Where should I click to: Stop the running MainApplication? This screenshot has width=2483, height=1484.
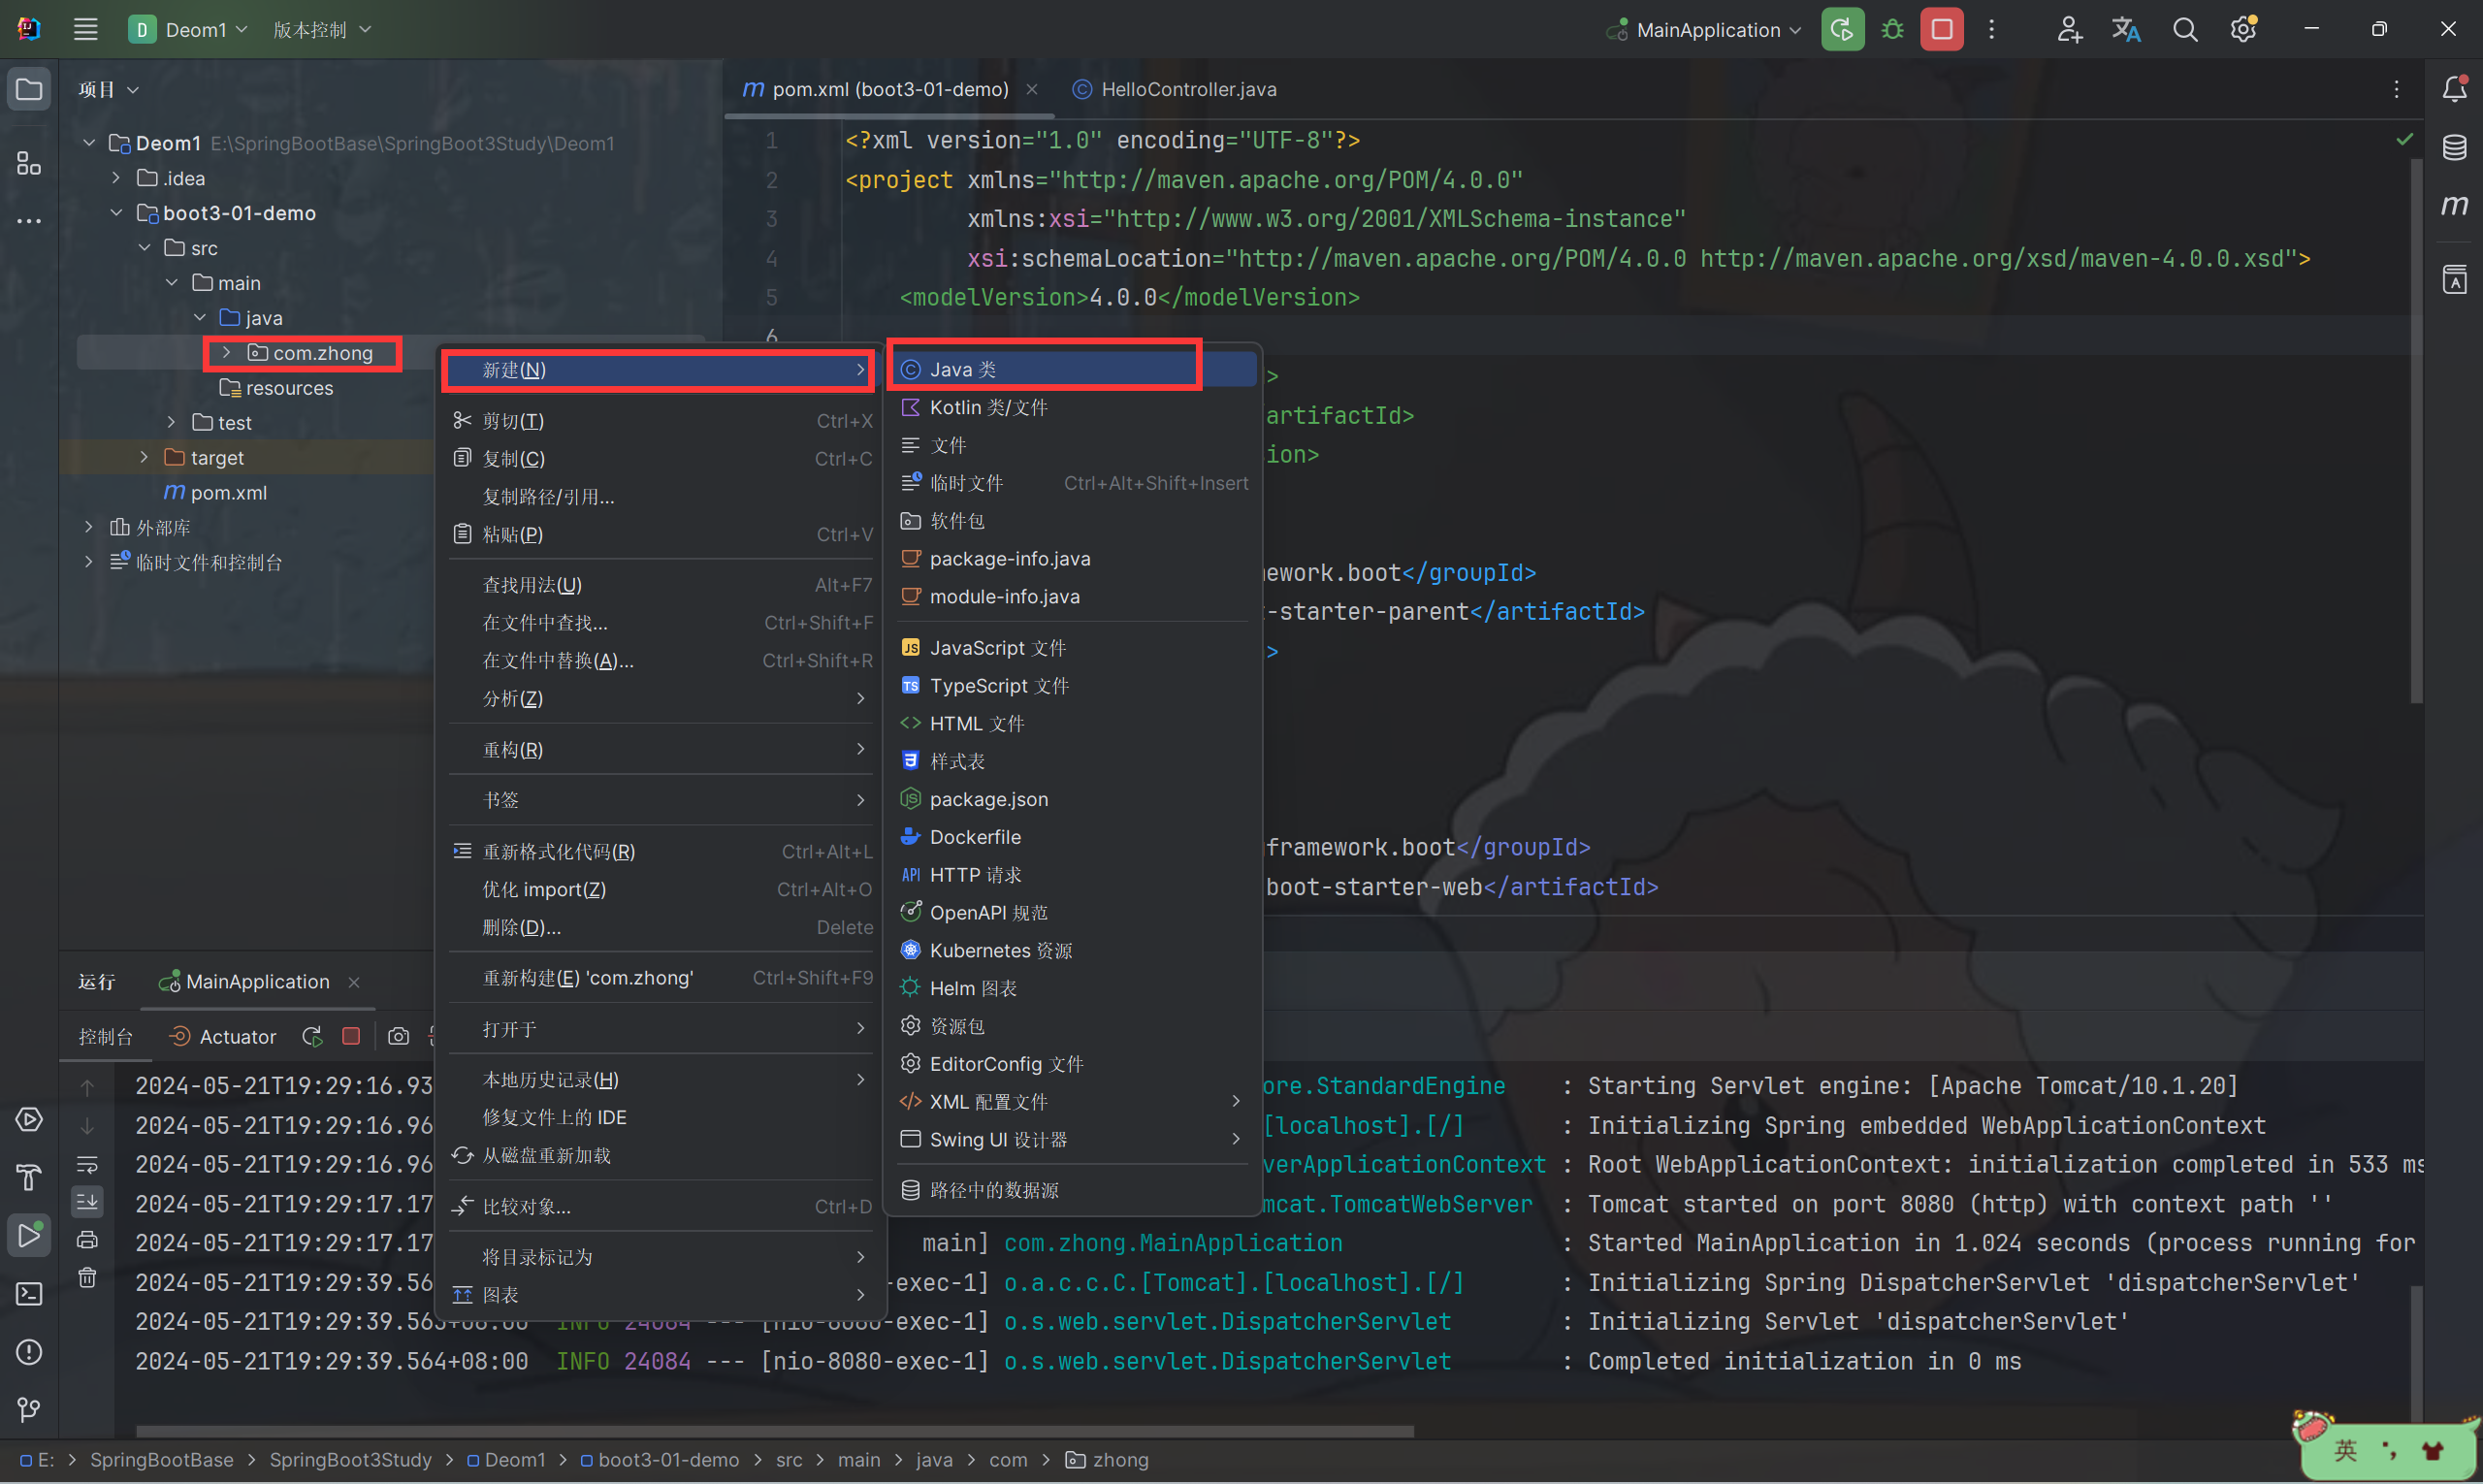[x=1941, y=29]
